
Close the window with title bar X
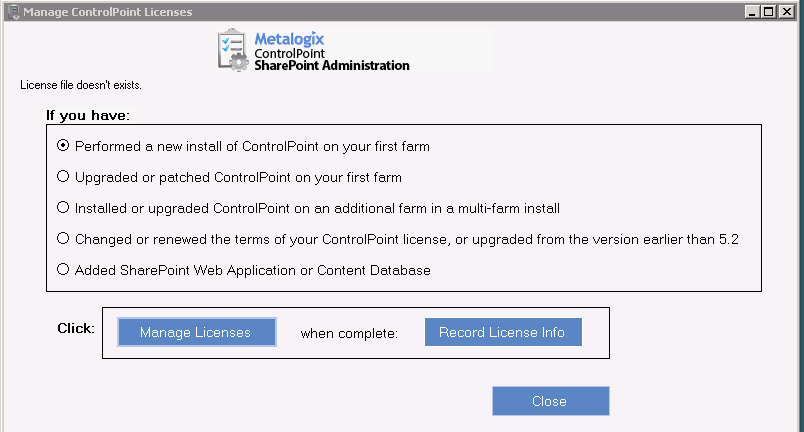(x=787, y=12)
